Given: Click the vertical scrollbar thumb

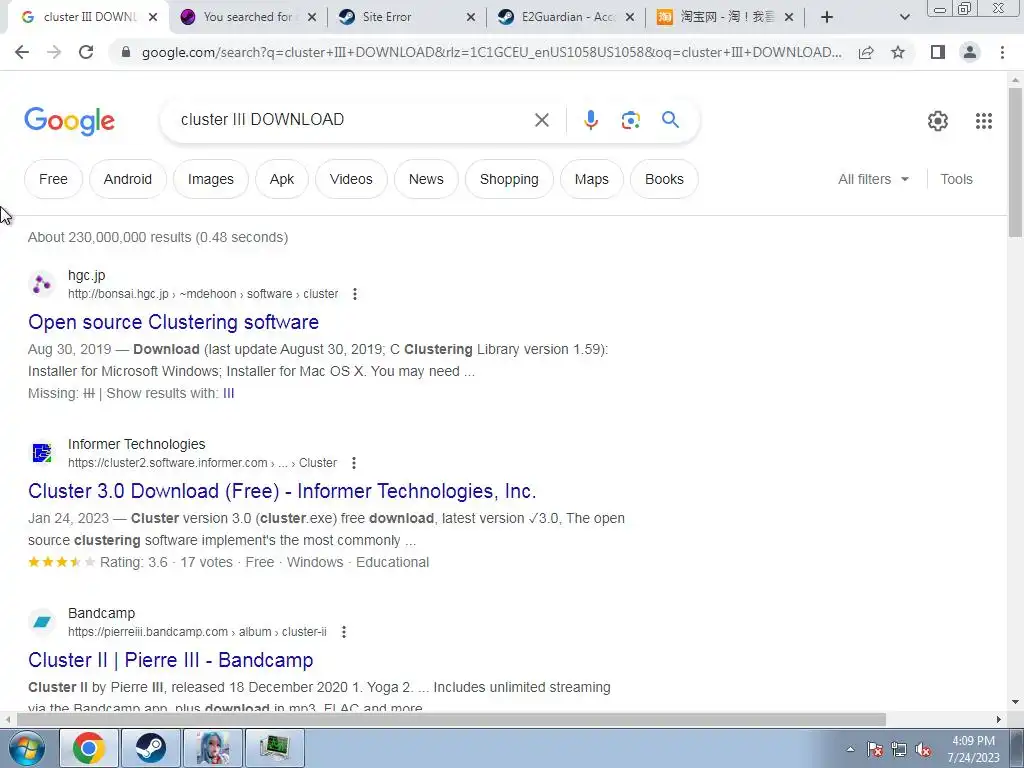Looking at the screenshot, I should [1016, 162].
